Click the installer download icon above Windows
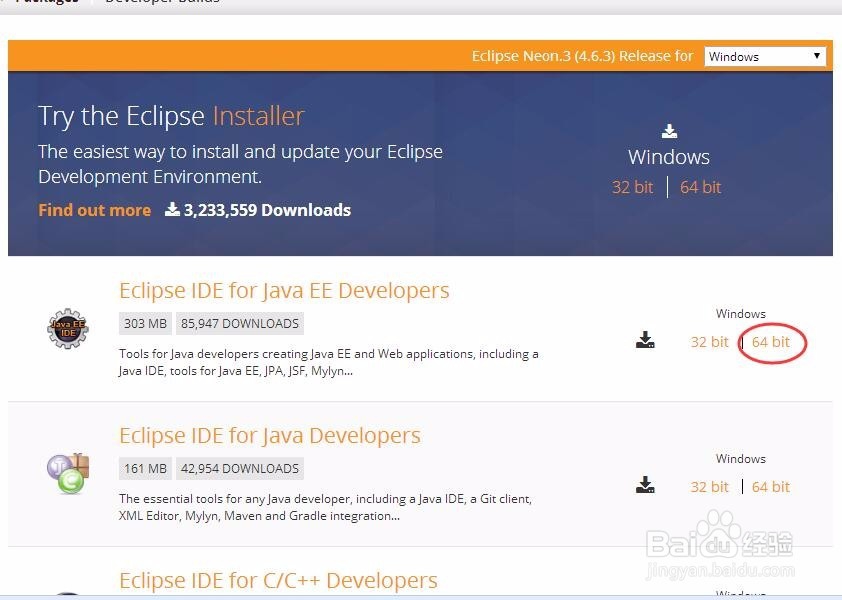This screenshot has width=842, height=600. 669,131
